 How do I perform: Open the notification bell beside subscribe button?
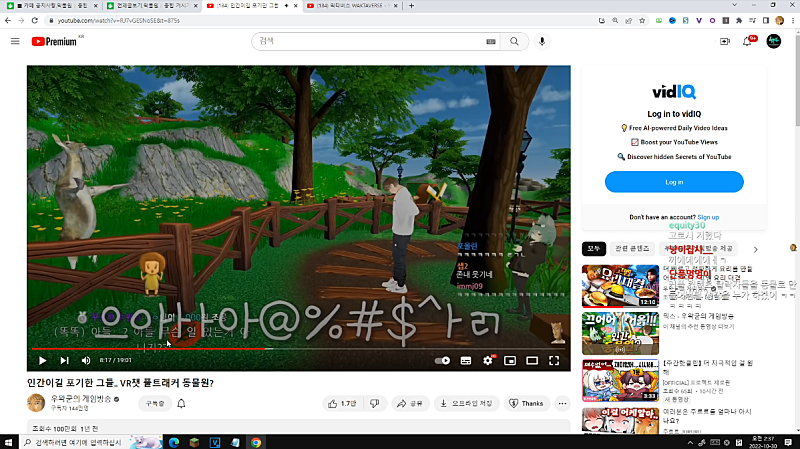[181, 404]
